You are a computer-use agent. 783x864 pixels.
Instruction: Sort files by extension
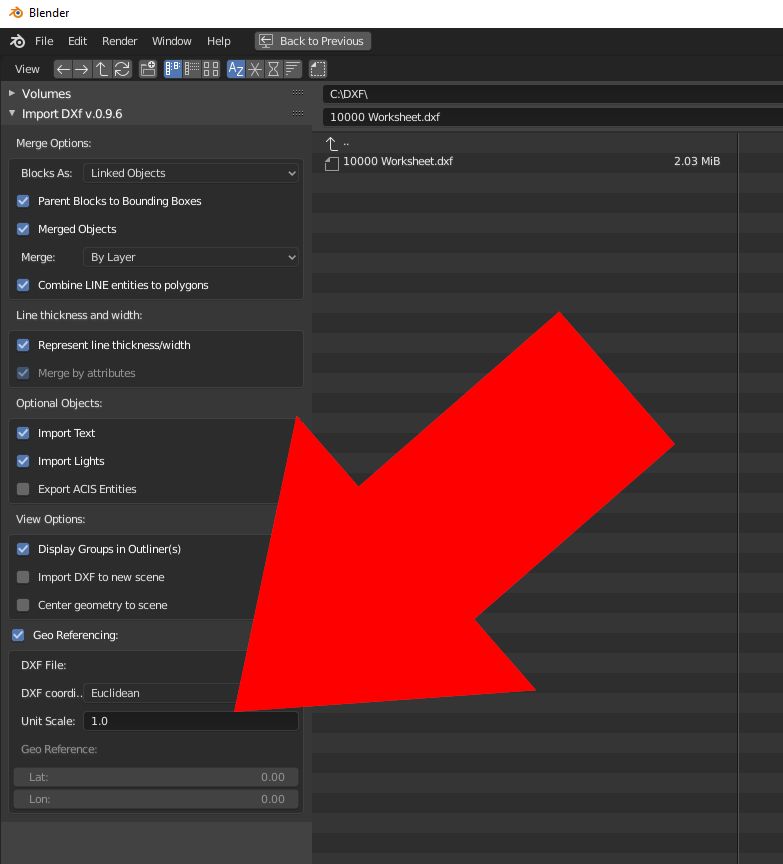tap(255, 69)
